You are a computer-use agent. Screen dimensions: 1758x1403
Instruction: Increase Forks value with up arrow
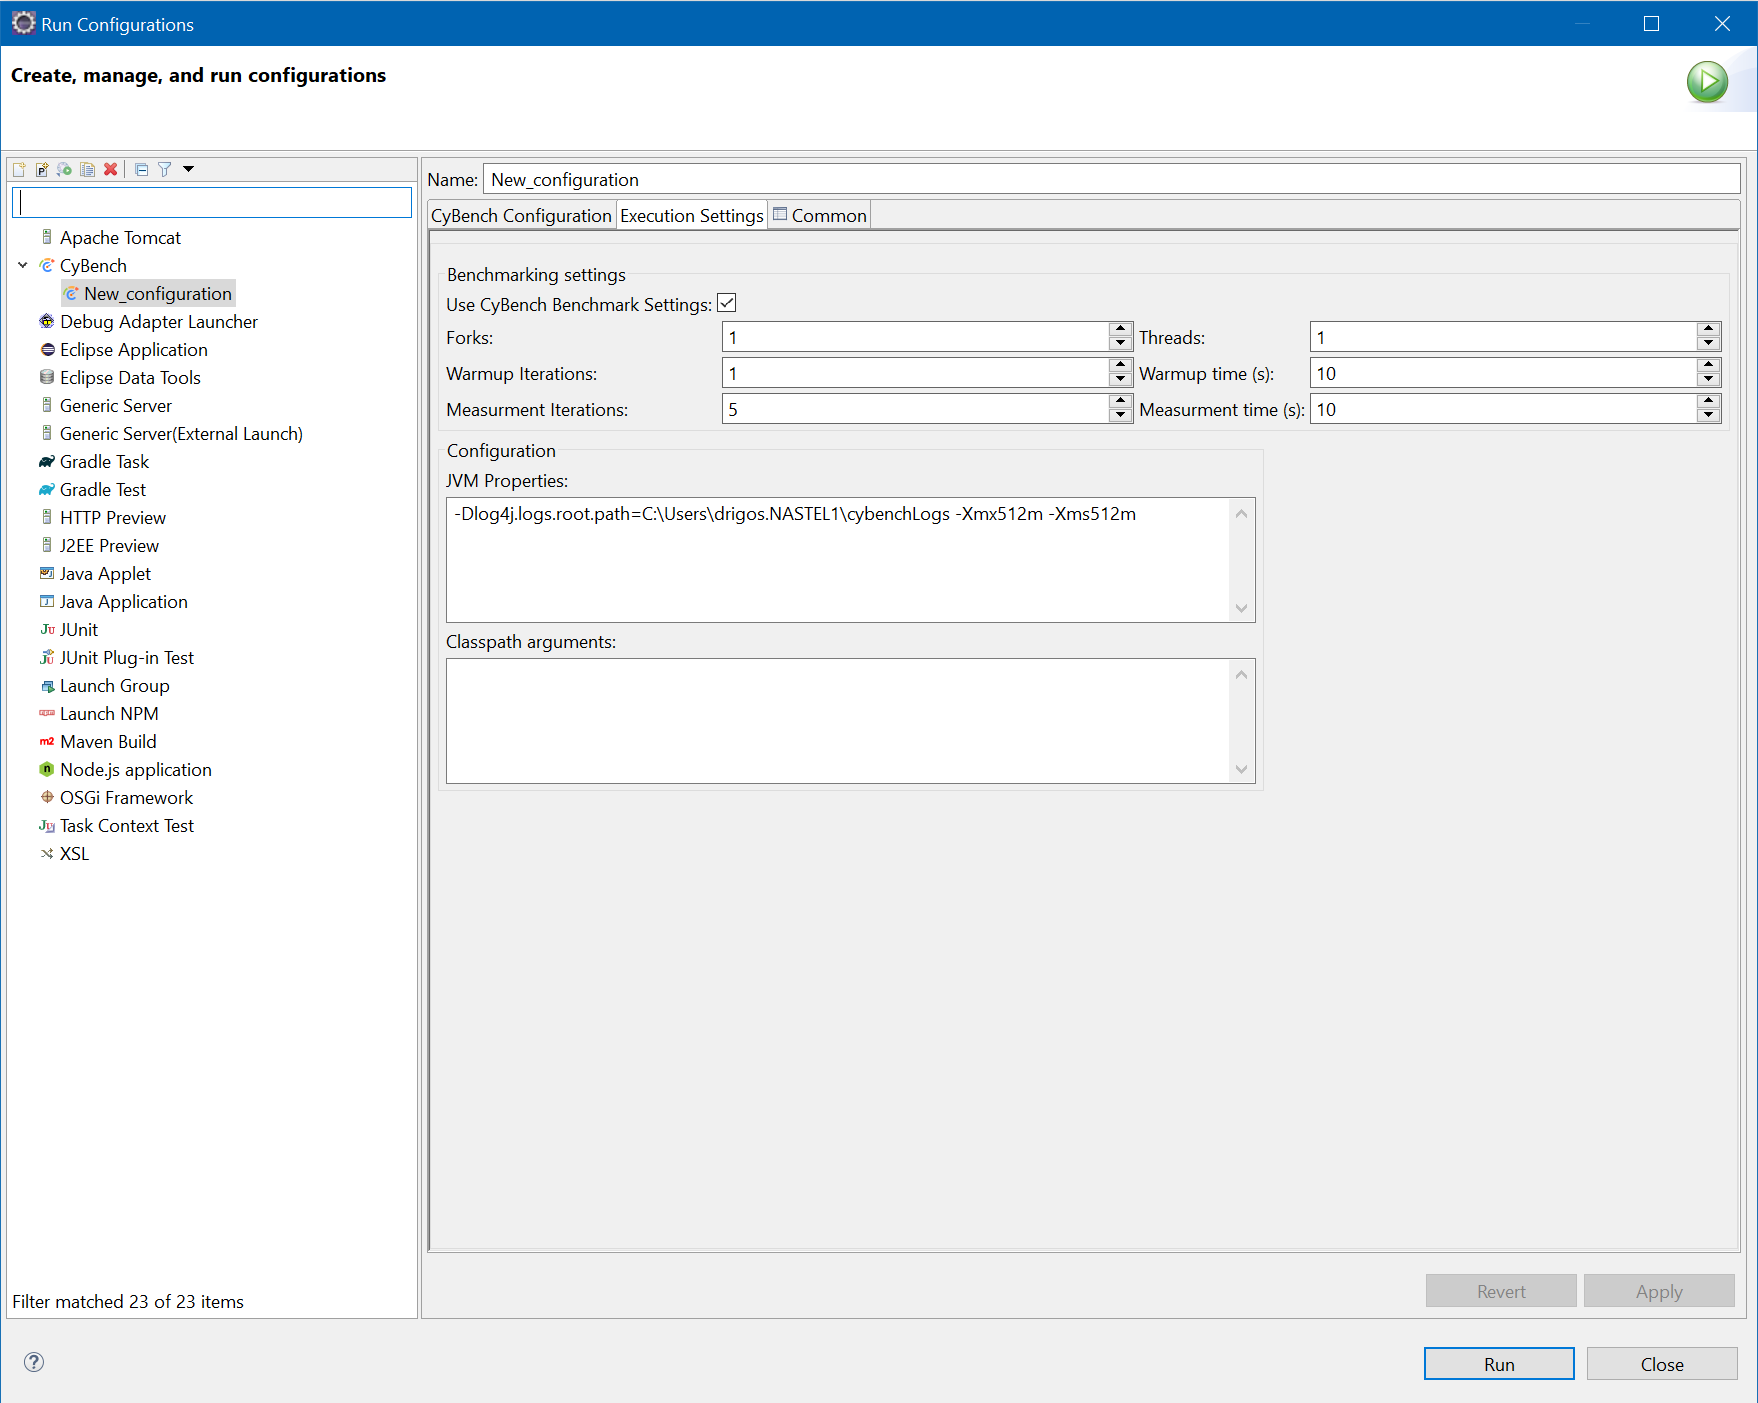[x=1120, y=329]
